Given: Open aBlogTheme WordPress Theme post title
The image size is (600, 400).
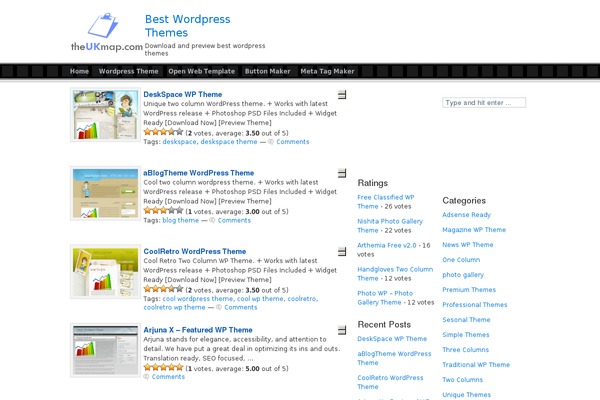Looking at the screenshot, I should pyautogui.click(x=199, y=173).
